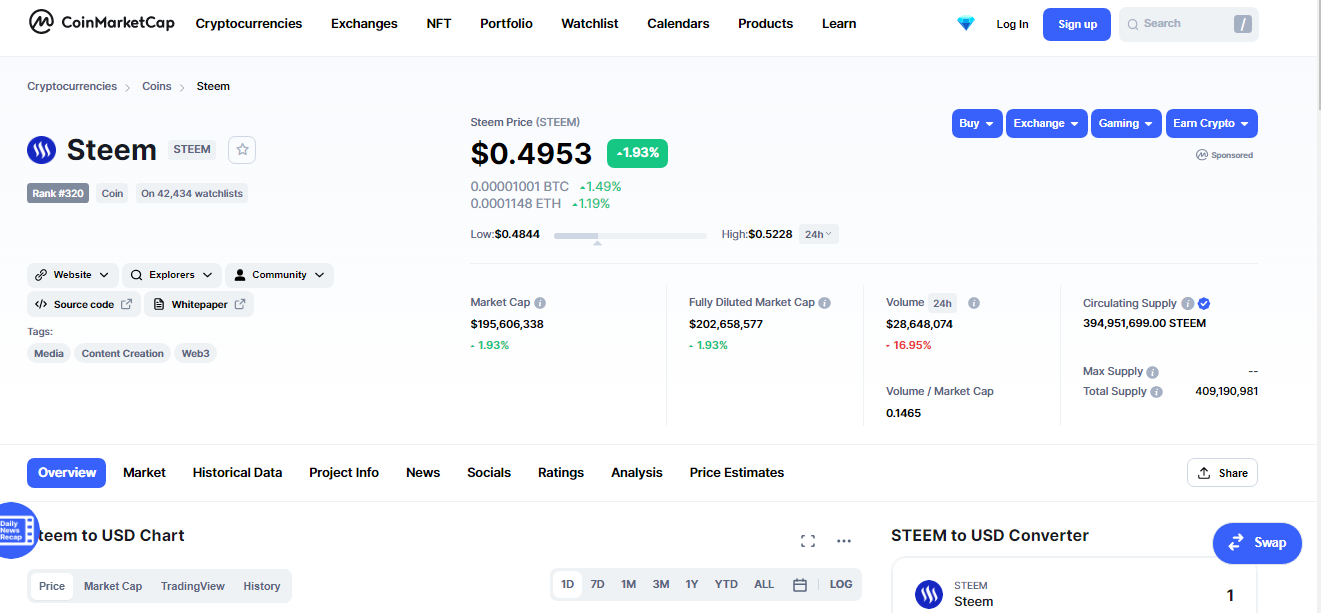The image size is (1321, 613).
Task: Click the info icon next to Market Cap
Action: (540, 302)
